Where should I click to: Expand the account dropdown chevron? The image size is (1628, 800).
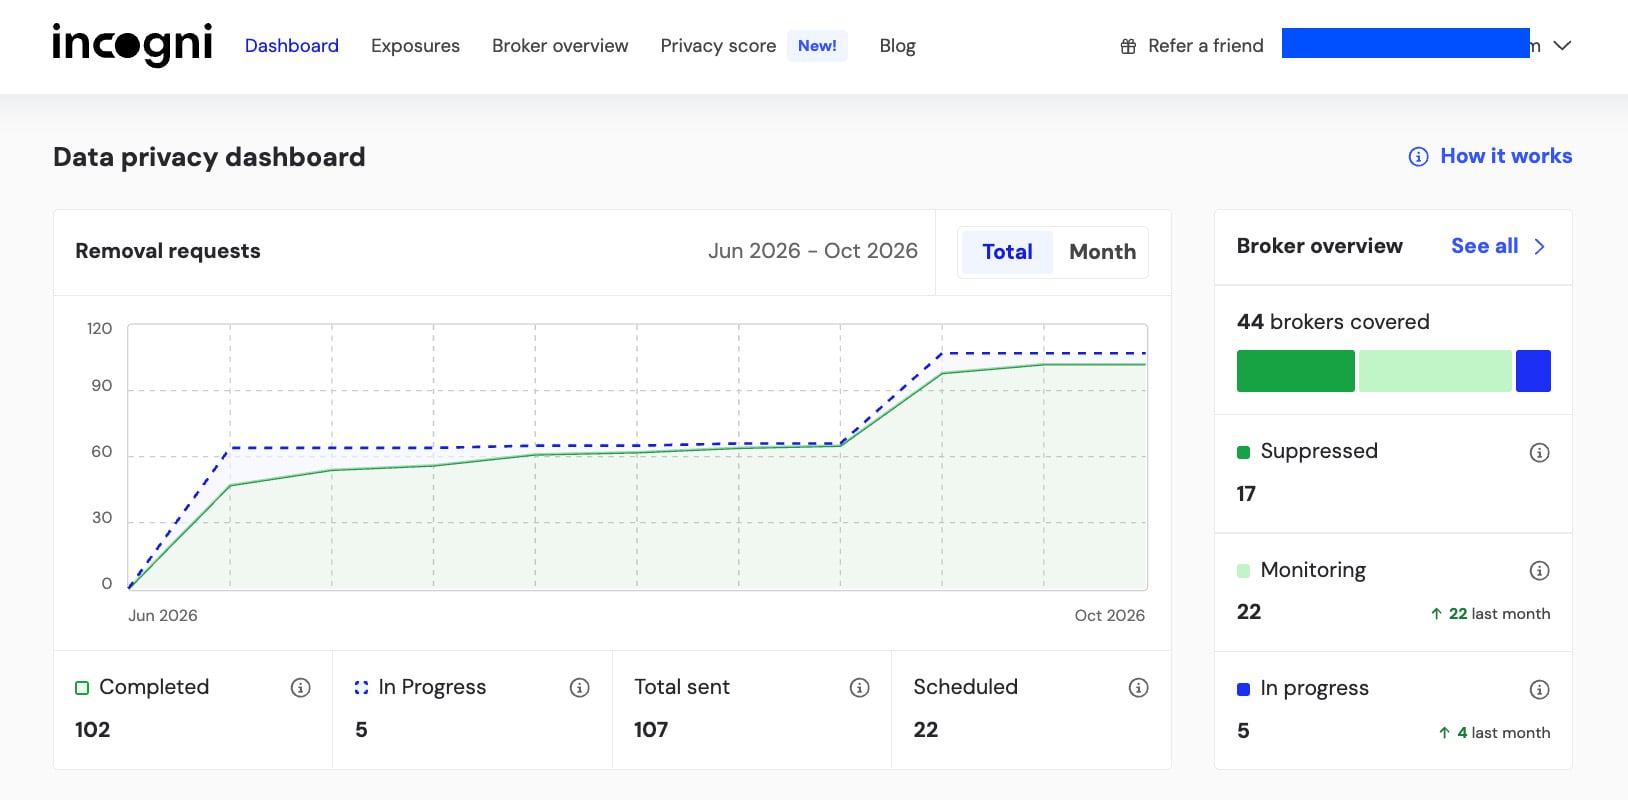point(1562,46)
